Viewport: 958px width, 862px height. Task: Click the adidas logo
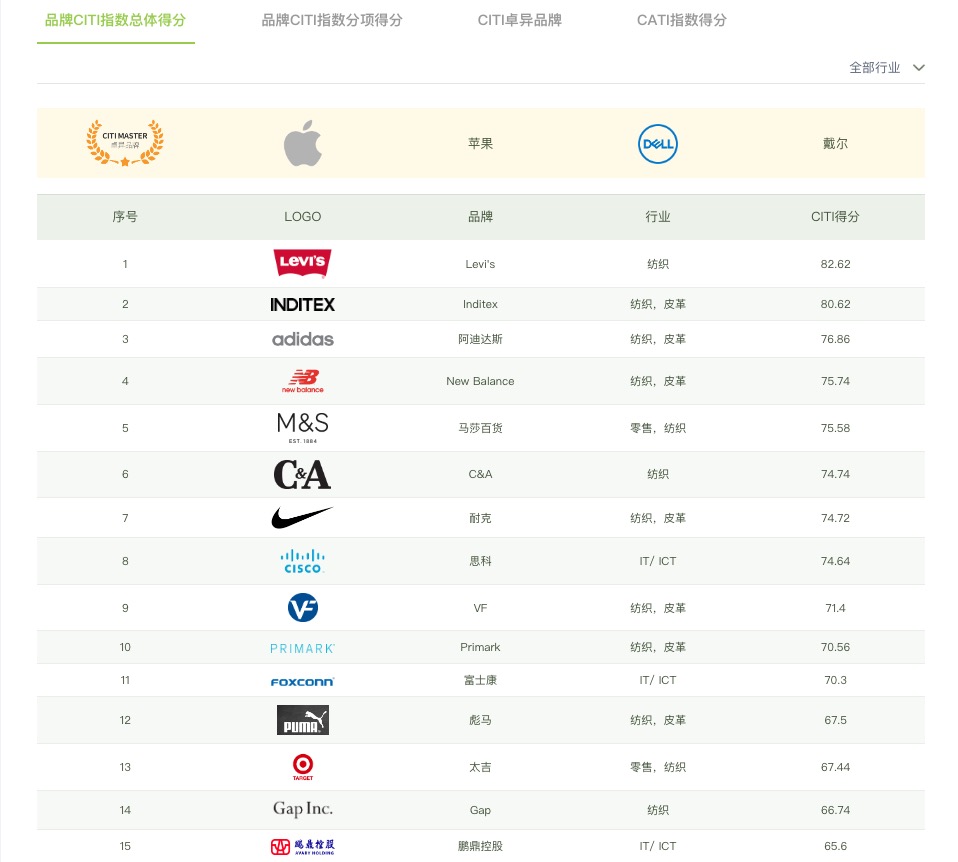click(302, 339)
